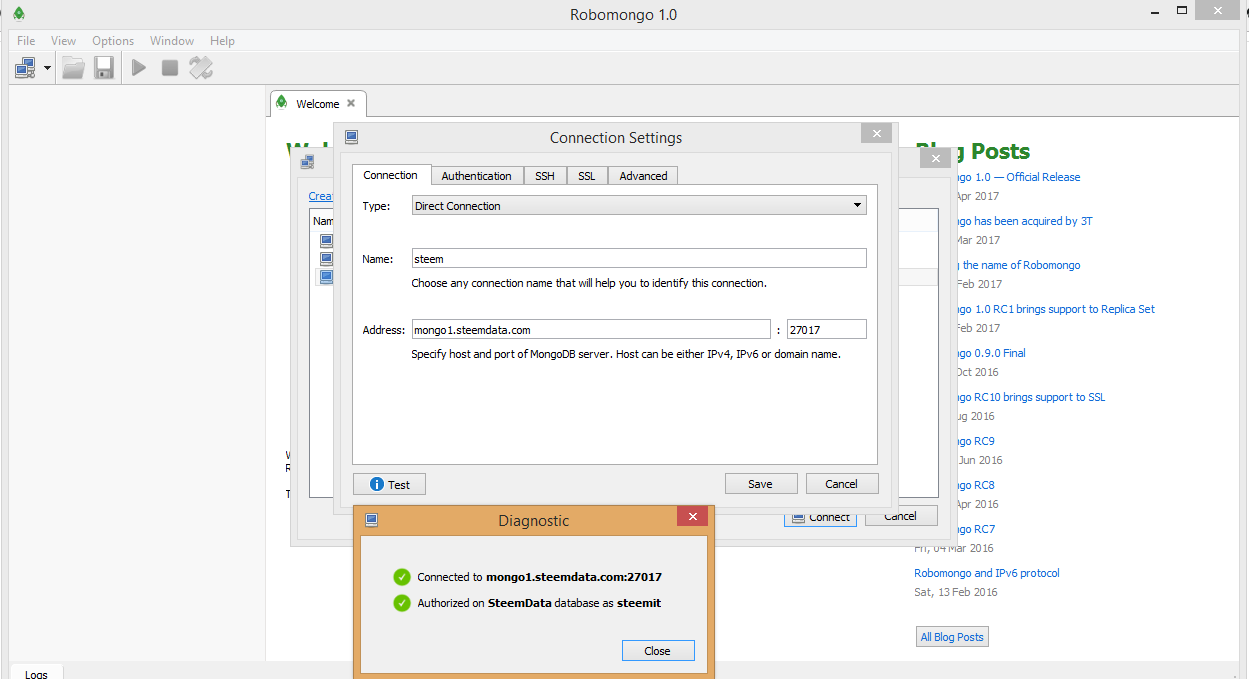Open 'RC10 brings support to SSL' link
The width and height of the screenshot is (1249, 679).
point(1034,397)
